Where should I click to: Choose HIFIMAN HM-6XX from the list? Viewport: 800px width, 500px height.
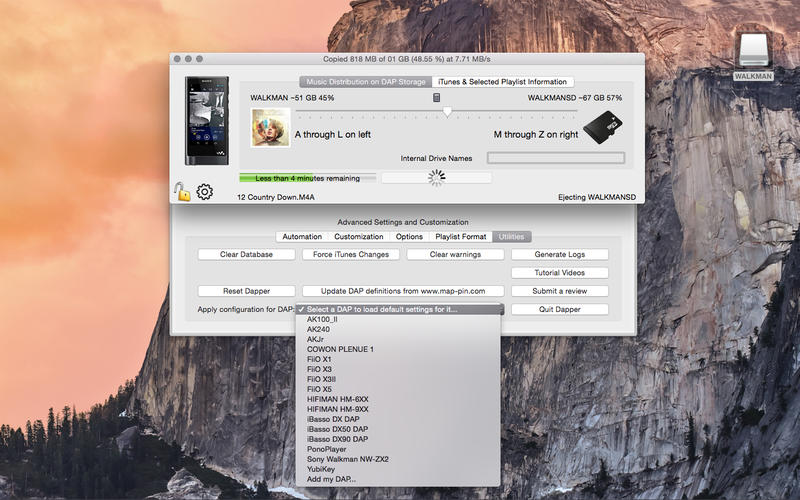398,399
